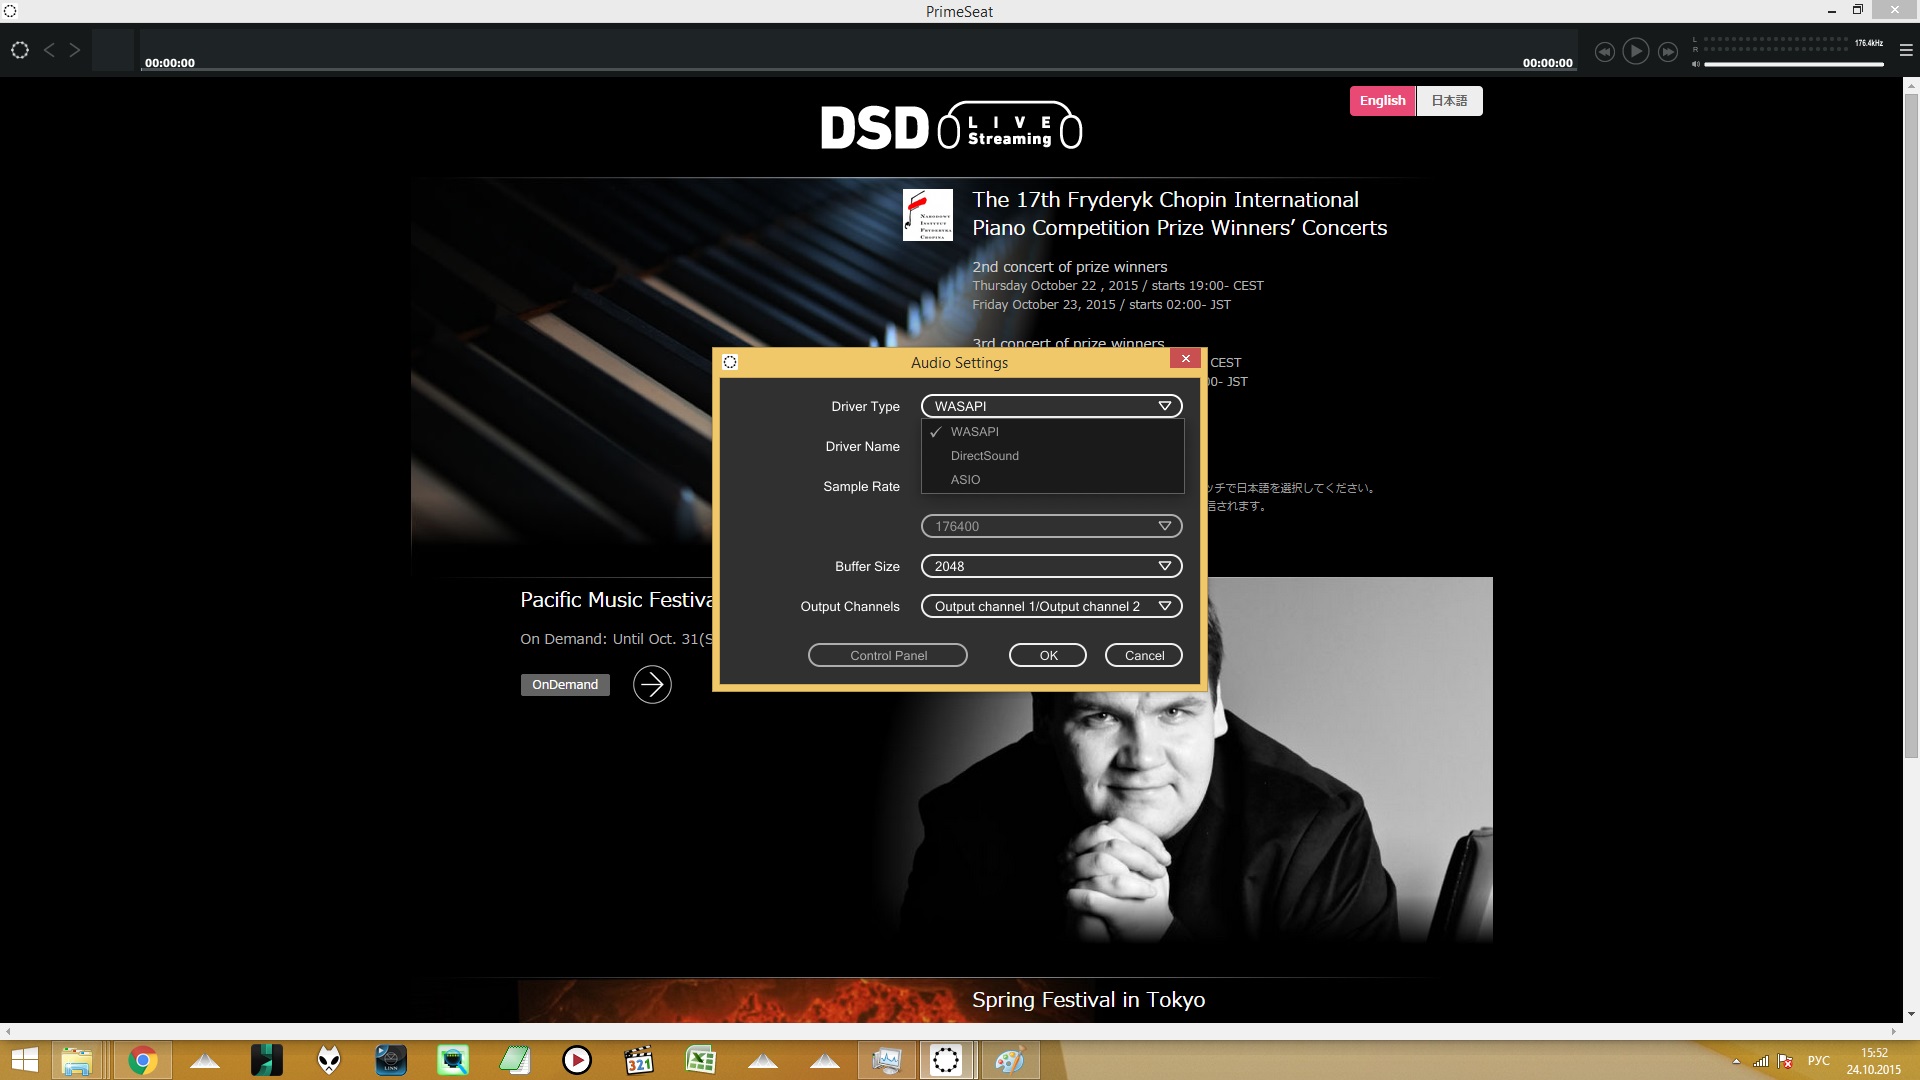Click the horizontal scrollbar right arrow
The image size is (1920, 1080).
click(1893, 1031)
